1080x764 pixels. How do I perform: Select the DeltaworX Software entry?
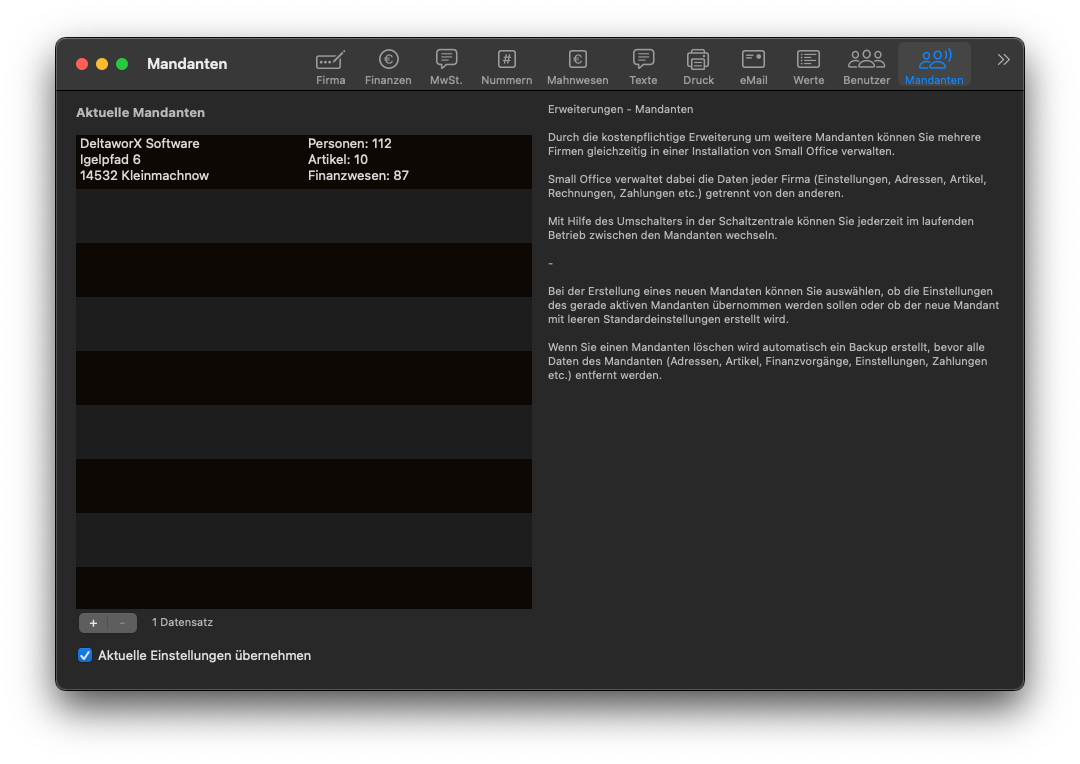140,144
